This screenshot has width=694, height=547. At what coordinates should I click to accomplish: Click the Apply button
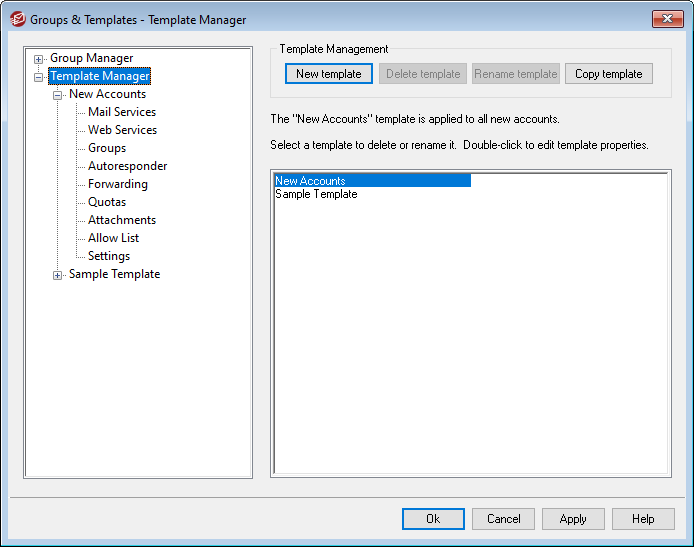coord(573,519)
